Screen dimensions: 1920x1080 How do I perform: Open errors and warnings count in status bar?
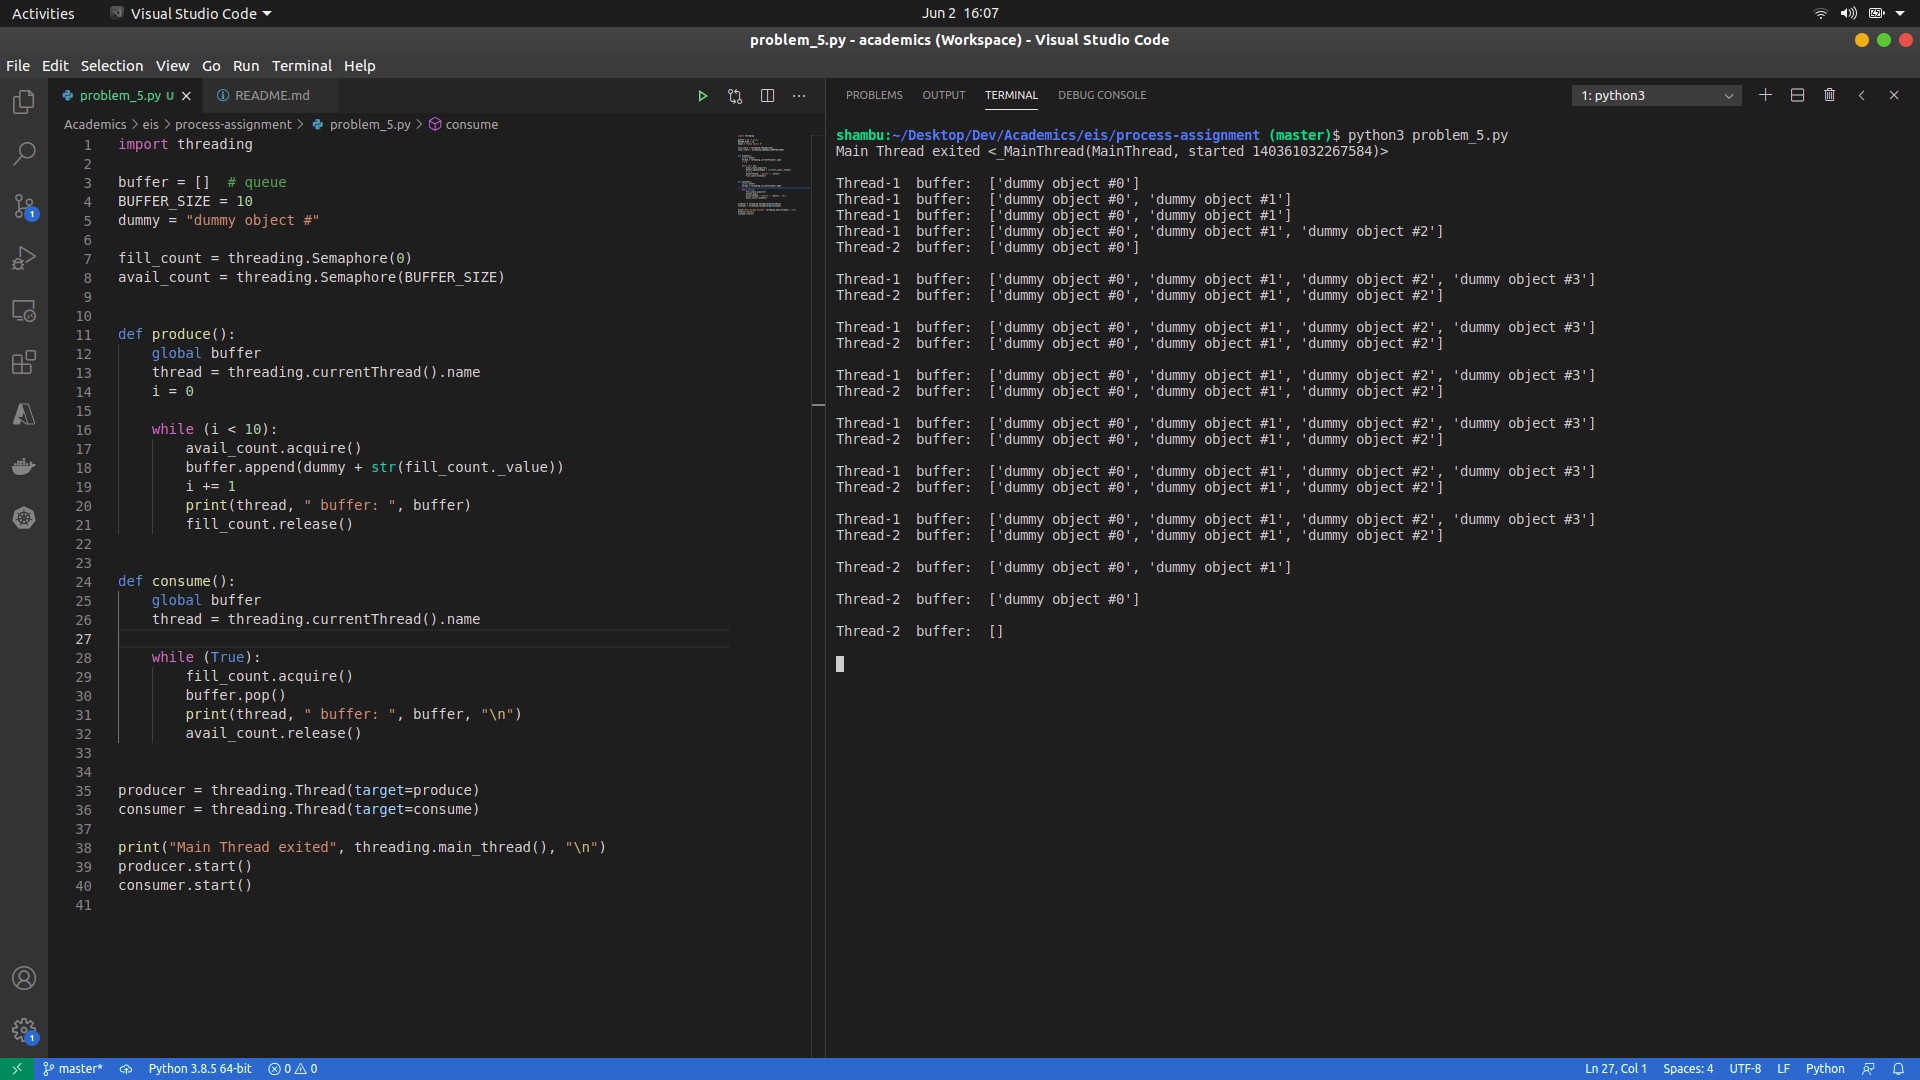[293, 1069]
